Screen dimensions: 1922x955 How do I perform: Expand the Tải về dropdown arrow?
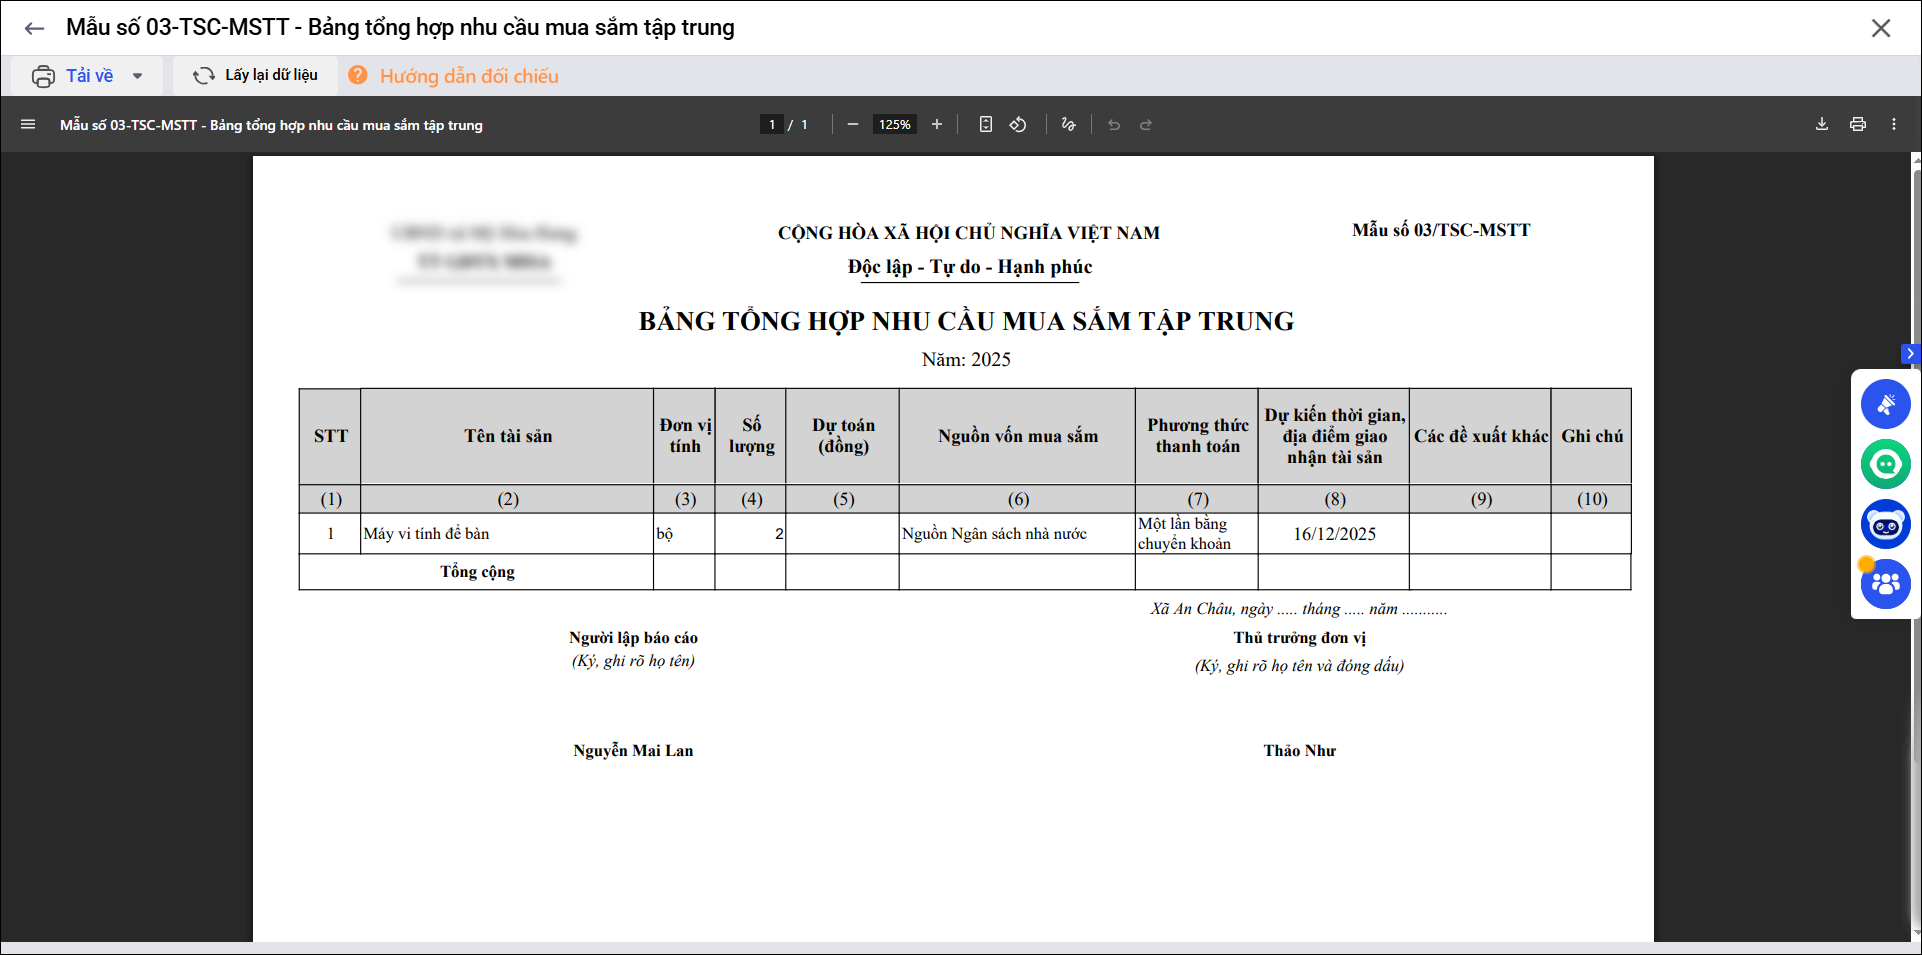[x=138, y=76]
